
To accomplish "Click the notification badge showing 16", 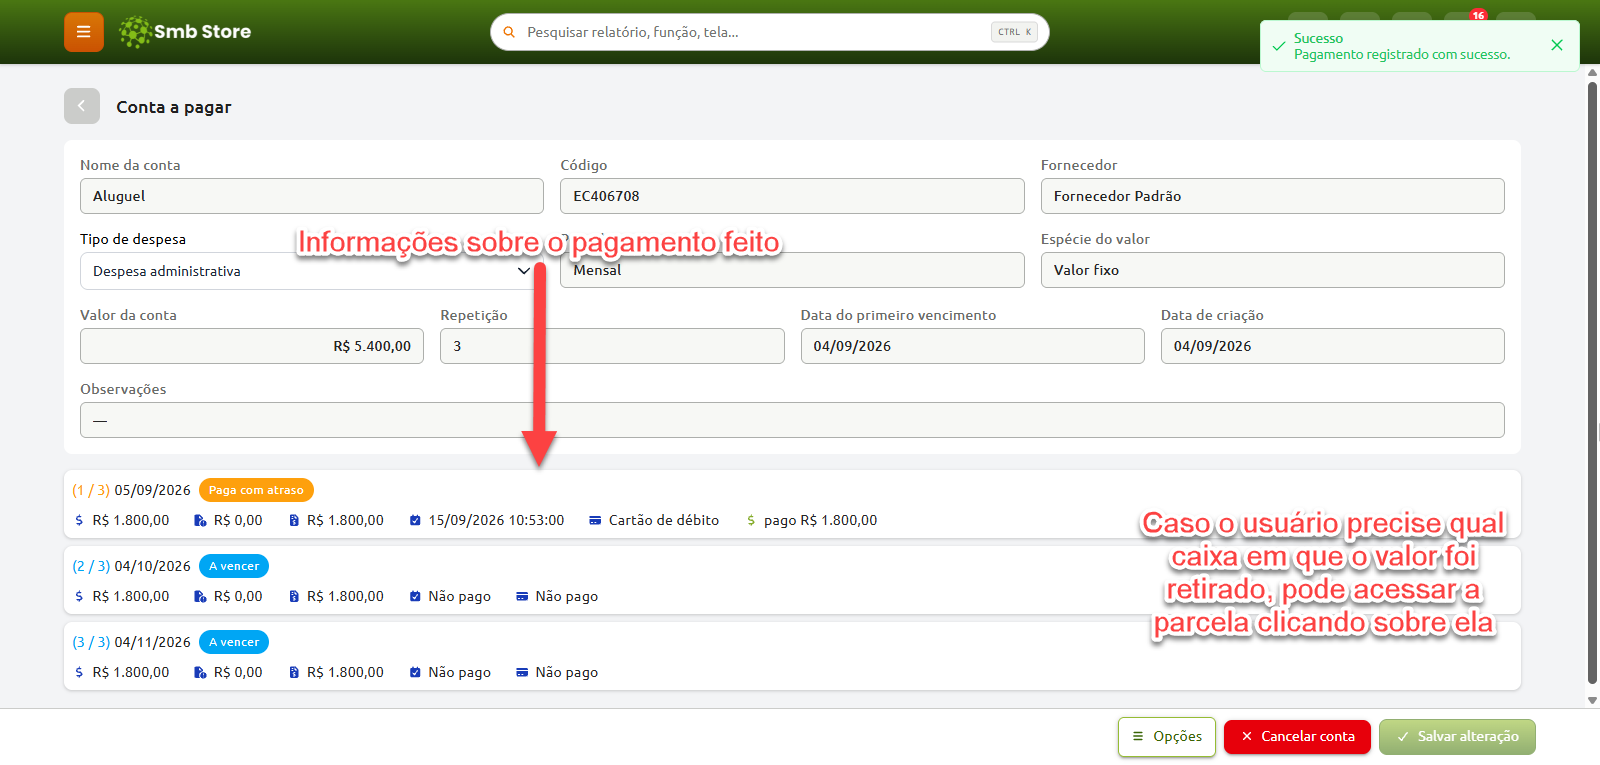I will (x=1478, y=15).
